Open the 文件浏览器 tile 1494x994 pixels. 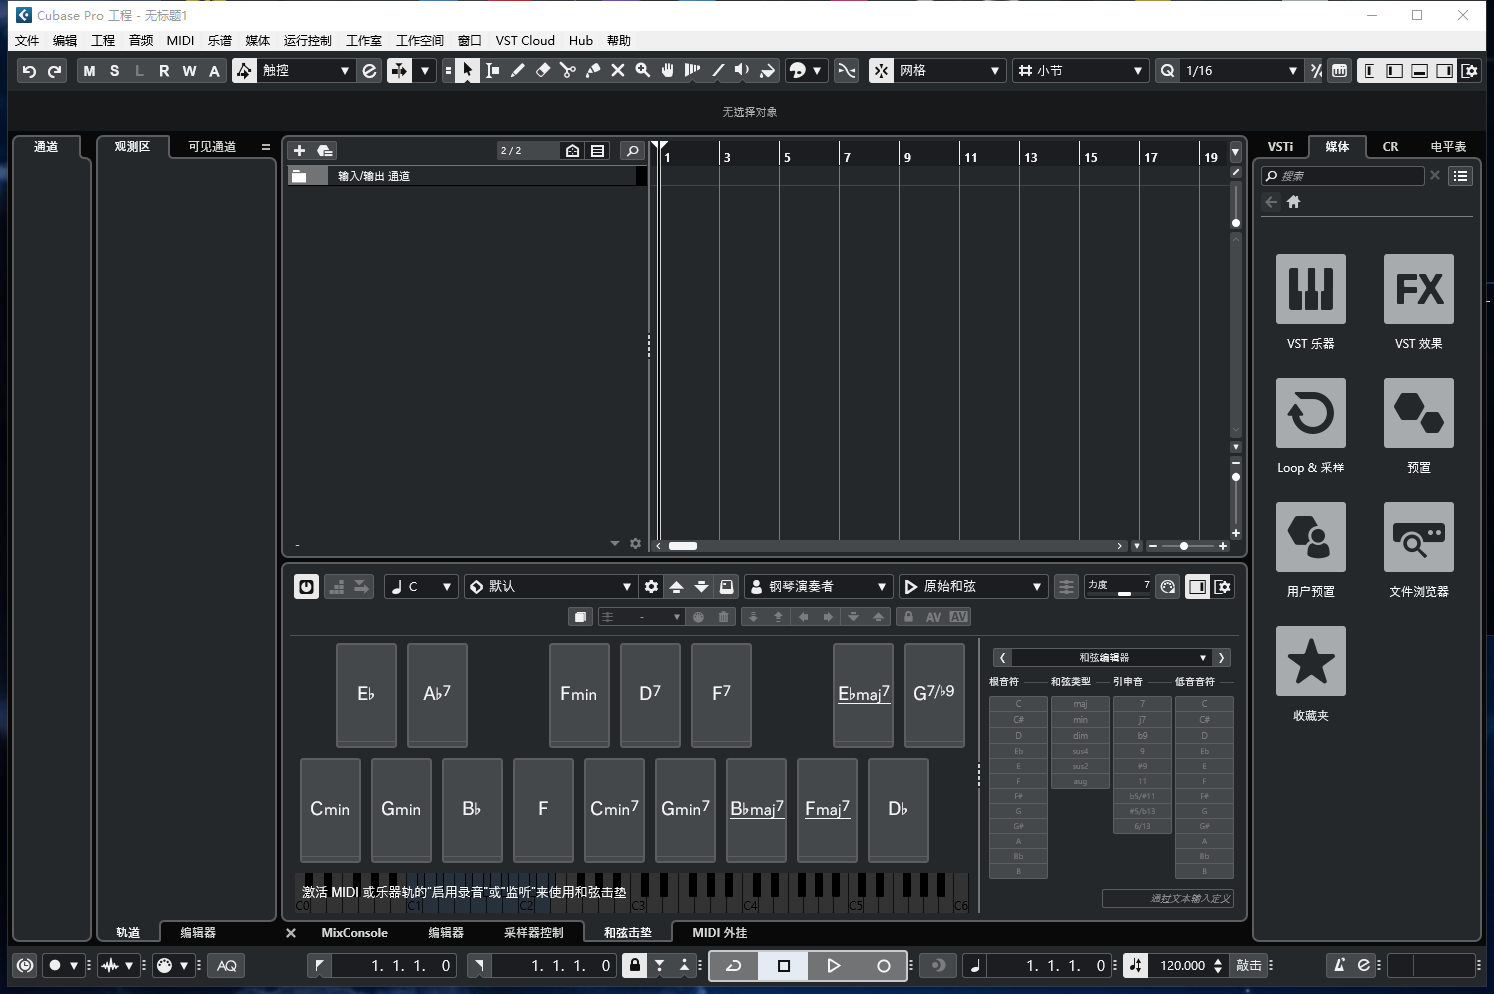(1418, 537)
